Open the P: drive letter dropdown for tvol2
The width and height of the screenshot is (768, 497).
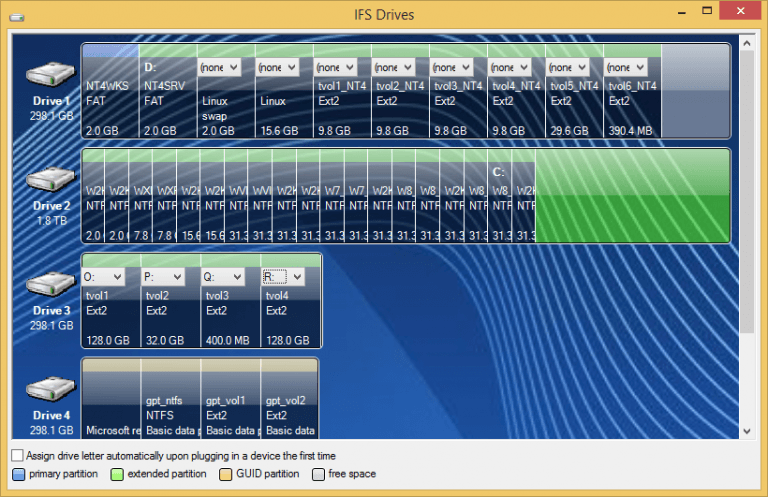164,277
